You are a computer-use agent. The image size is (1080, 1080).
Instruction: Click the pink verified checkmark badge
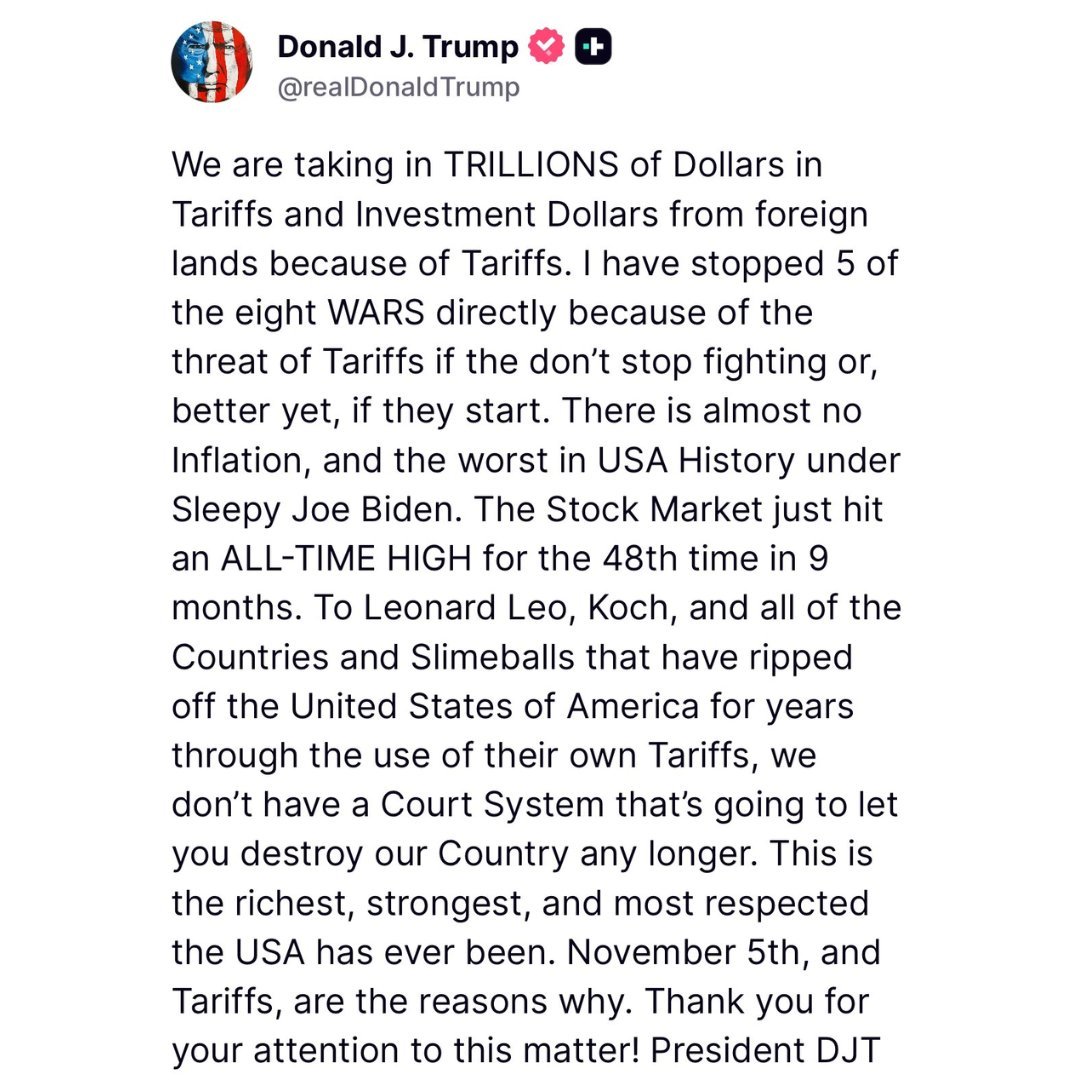pyautogui.click(x=547, y=47)
